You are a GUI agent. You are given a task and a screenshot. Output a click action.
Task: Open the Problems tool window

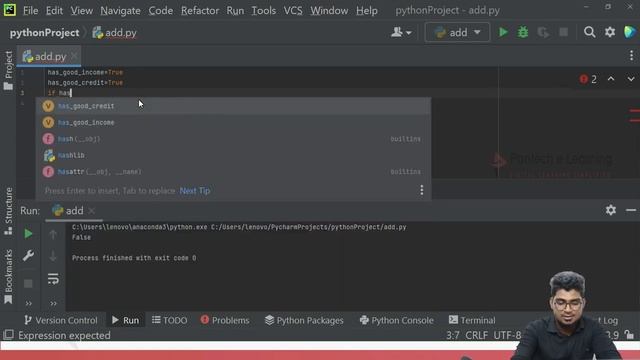click(x=225, y=320)
